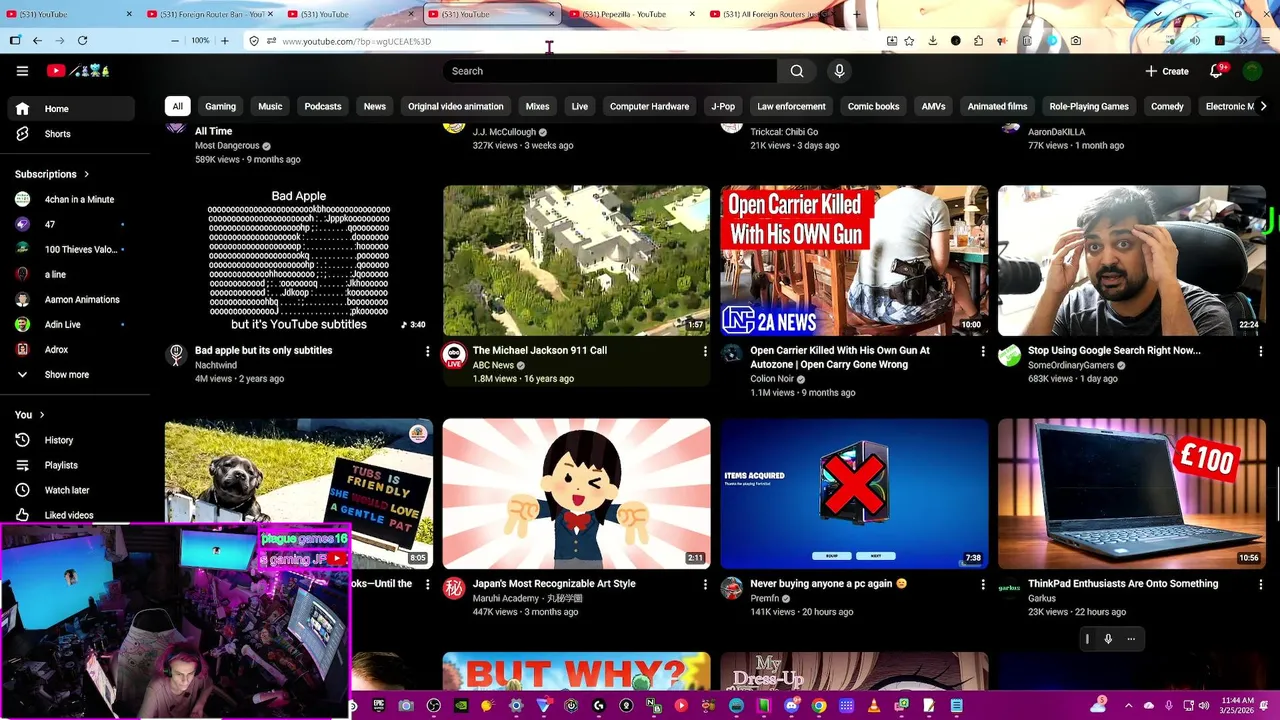Click the system tray microphone icon
Screen dimensions: 1280x720
coord(1170,706)
